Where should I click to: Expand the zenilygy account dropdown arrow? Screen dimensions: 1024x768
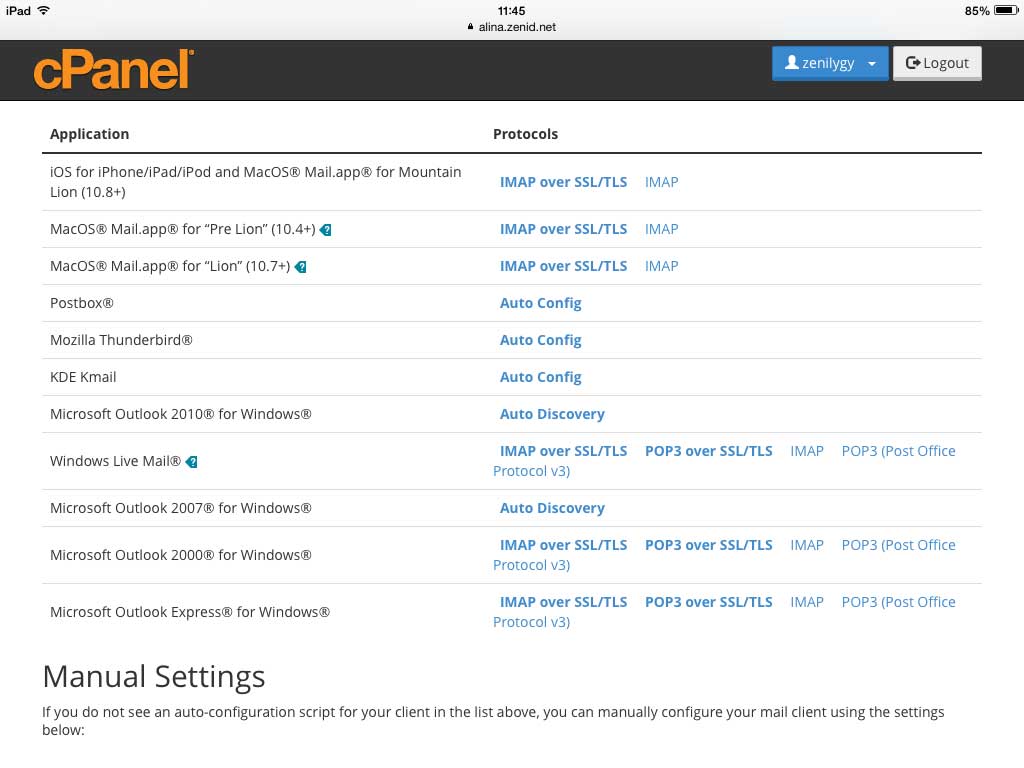click(872, 63)
